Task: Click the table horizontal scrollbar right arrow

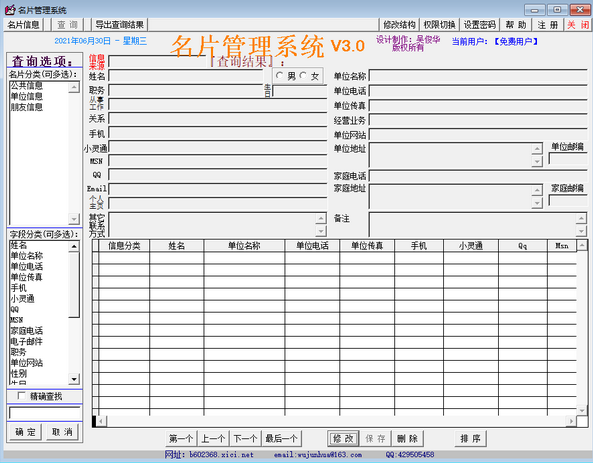Action: point(571,421)
